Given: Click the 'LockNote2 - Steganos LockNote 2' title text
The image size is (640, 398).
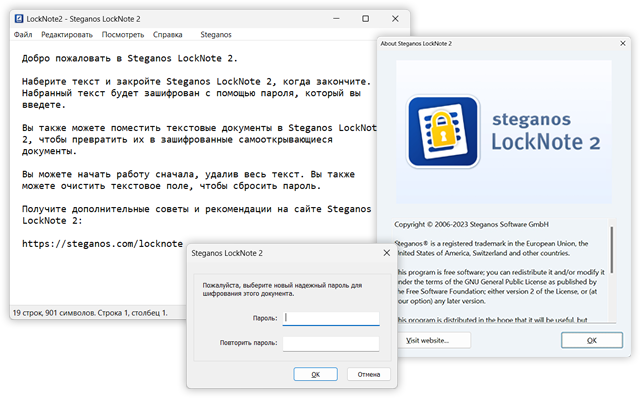Looking at the screenshot, I should coord(83,19).
